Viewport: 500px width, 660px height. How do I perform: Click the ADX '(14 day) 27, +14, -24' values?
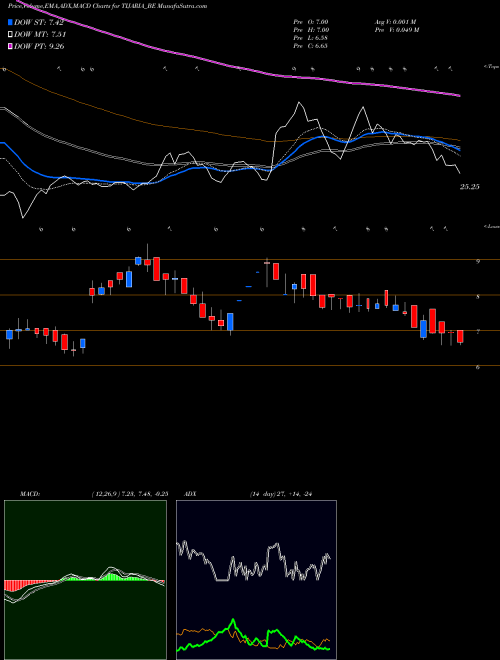point(281,494)
